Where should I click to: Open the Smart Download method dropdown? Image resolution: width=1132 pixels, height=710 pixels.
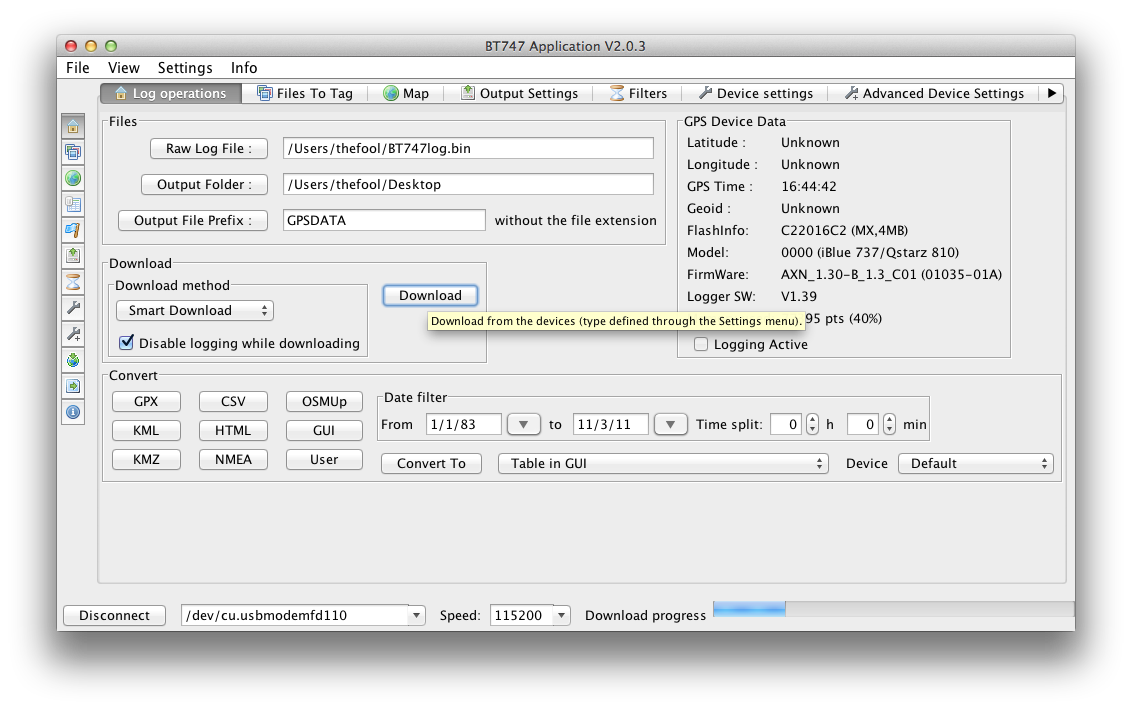195,311
